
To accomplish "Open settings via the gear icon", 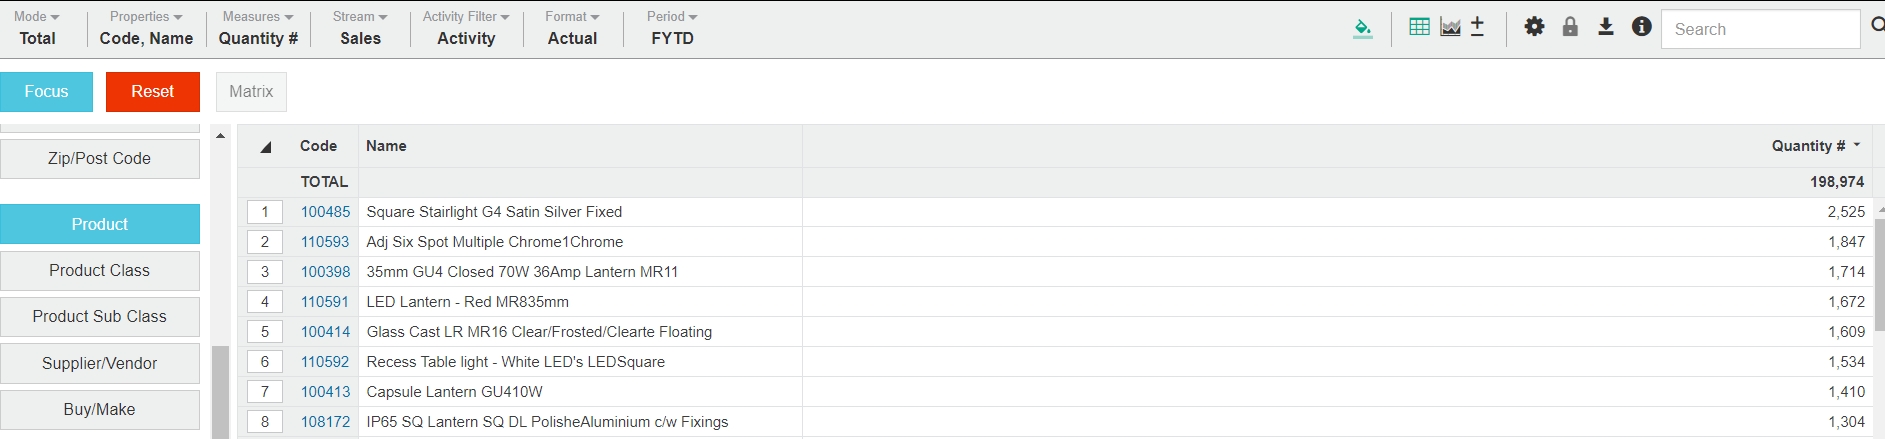I will [1534, 27].
